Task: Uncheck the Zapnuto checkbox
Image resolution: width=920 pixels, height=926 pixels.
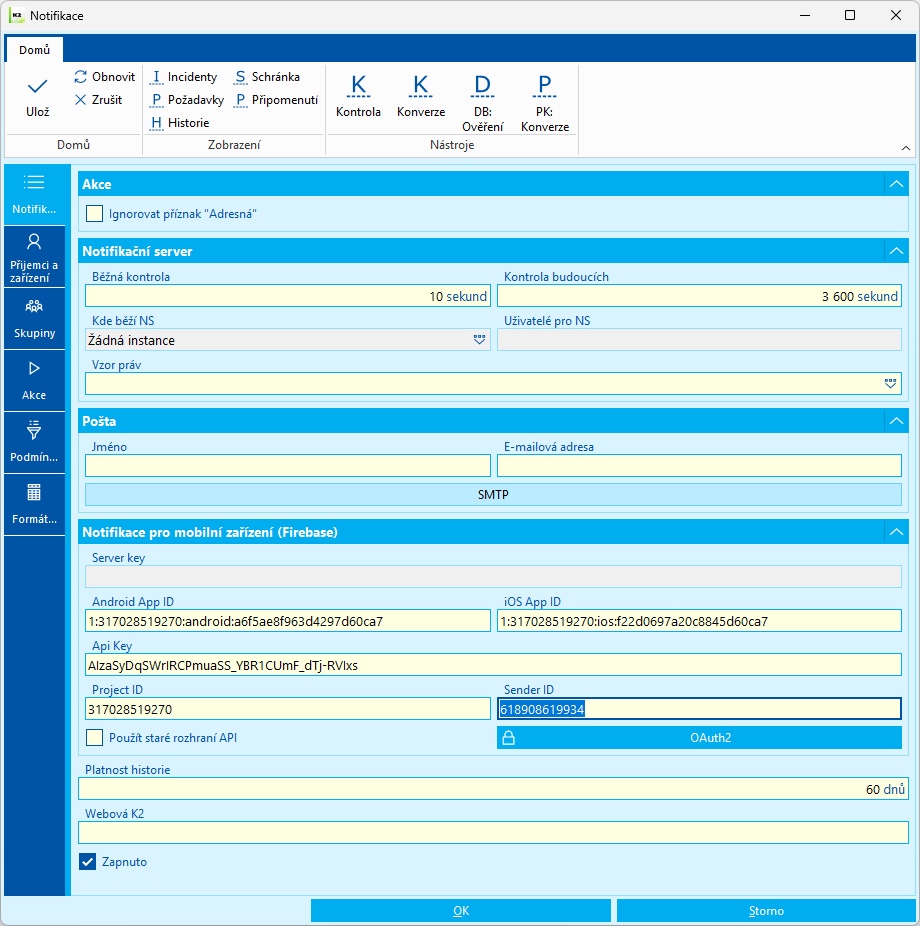Action: (88, 861)
